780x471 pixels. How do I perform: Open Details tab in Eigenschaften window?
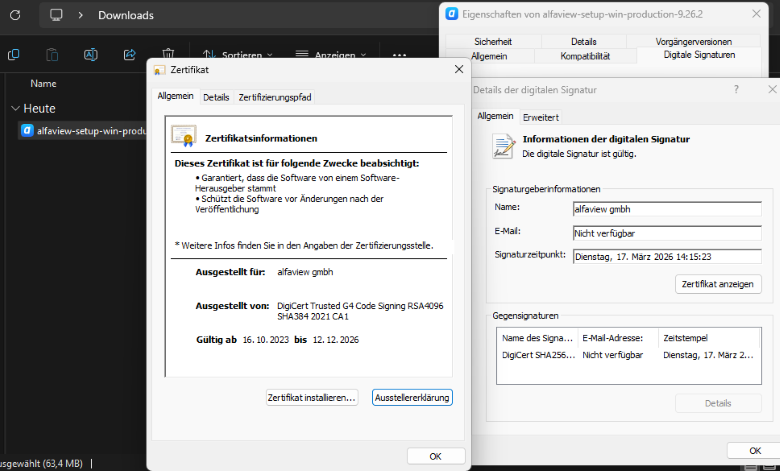(584, 41)
